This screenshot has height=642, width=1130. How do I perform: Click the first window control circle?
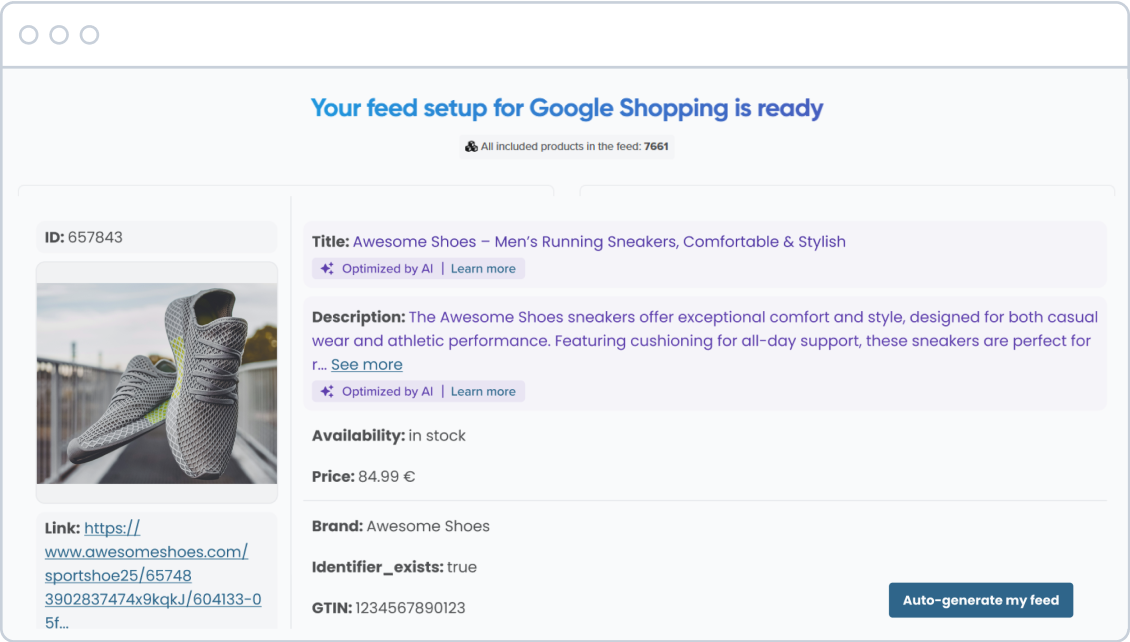point(29,35)
